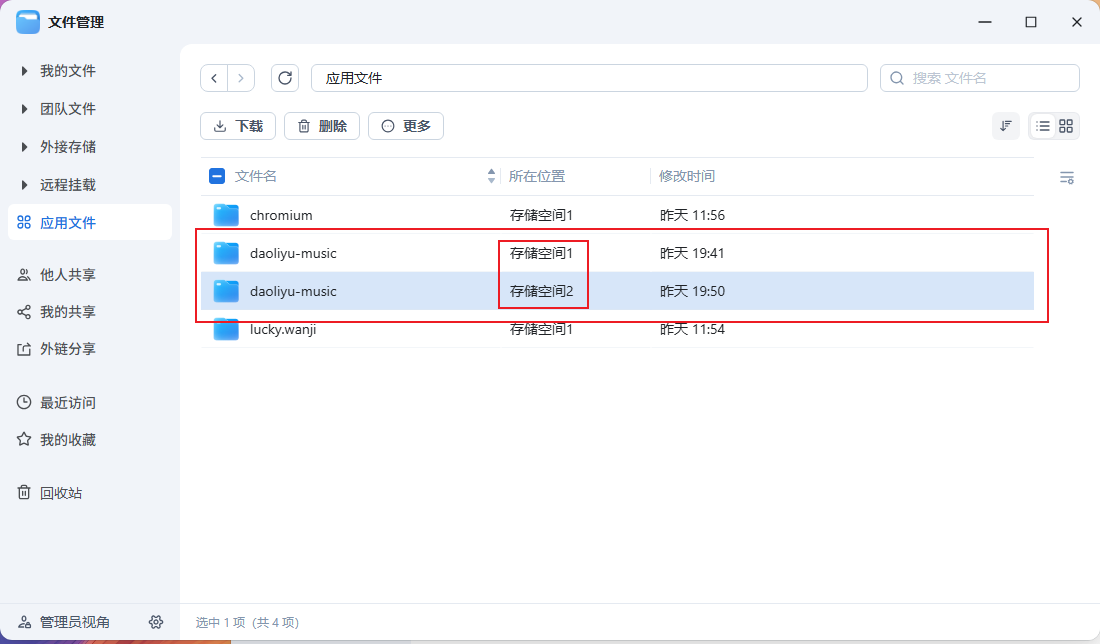This screenshot has height=644, width=1100.
Task: Expand the 远程挂载 tree node
Action: (24, 185)
